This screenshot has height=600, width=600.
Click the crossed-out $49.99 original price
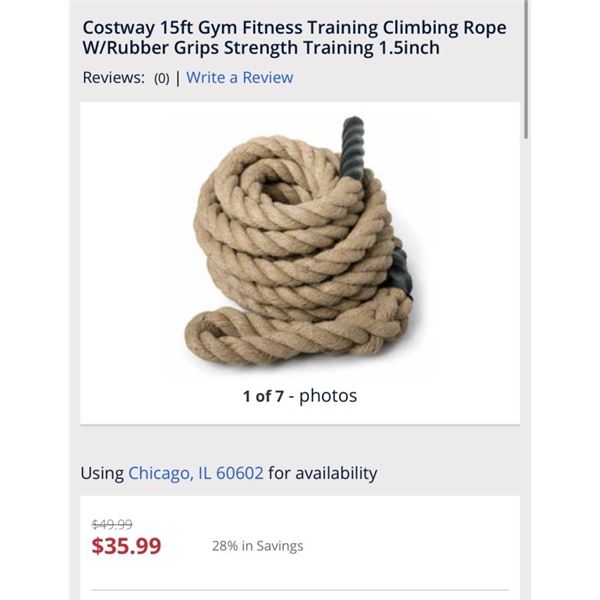click(x=112, y=524)
